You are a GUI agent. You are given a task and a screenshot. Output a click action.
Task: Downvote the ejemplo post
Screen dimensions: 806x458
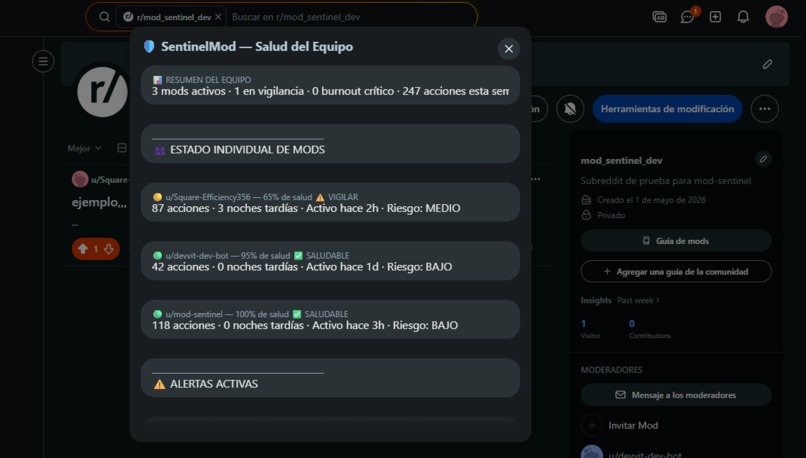[x=108, y=249]
